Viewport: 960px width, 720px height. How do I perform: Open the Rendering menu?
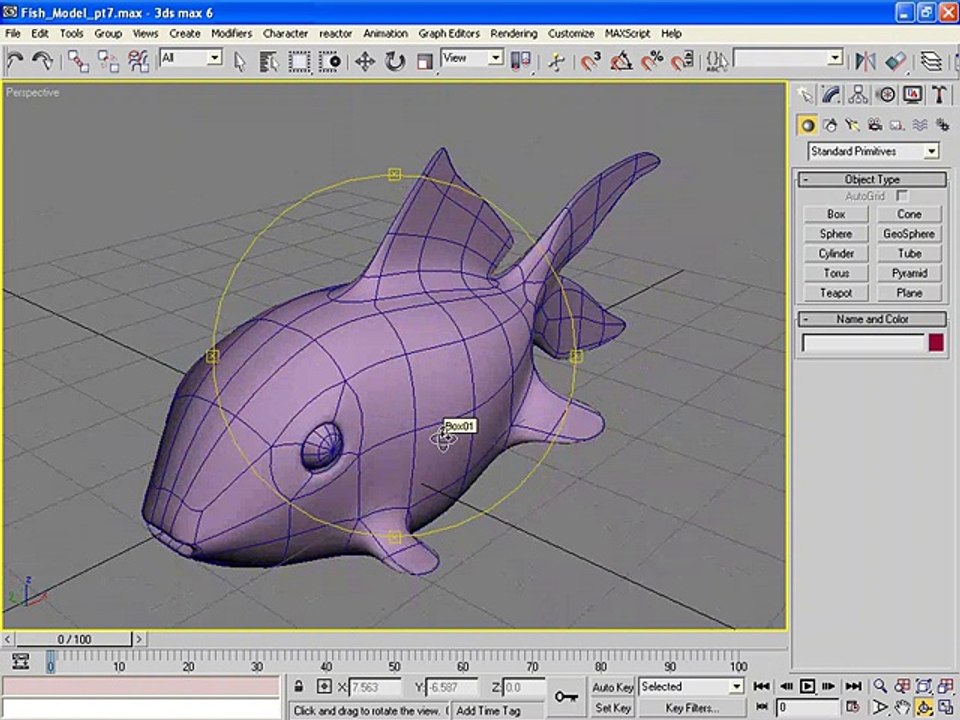pyautogui.click(x=513, y=34)
